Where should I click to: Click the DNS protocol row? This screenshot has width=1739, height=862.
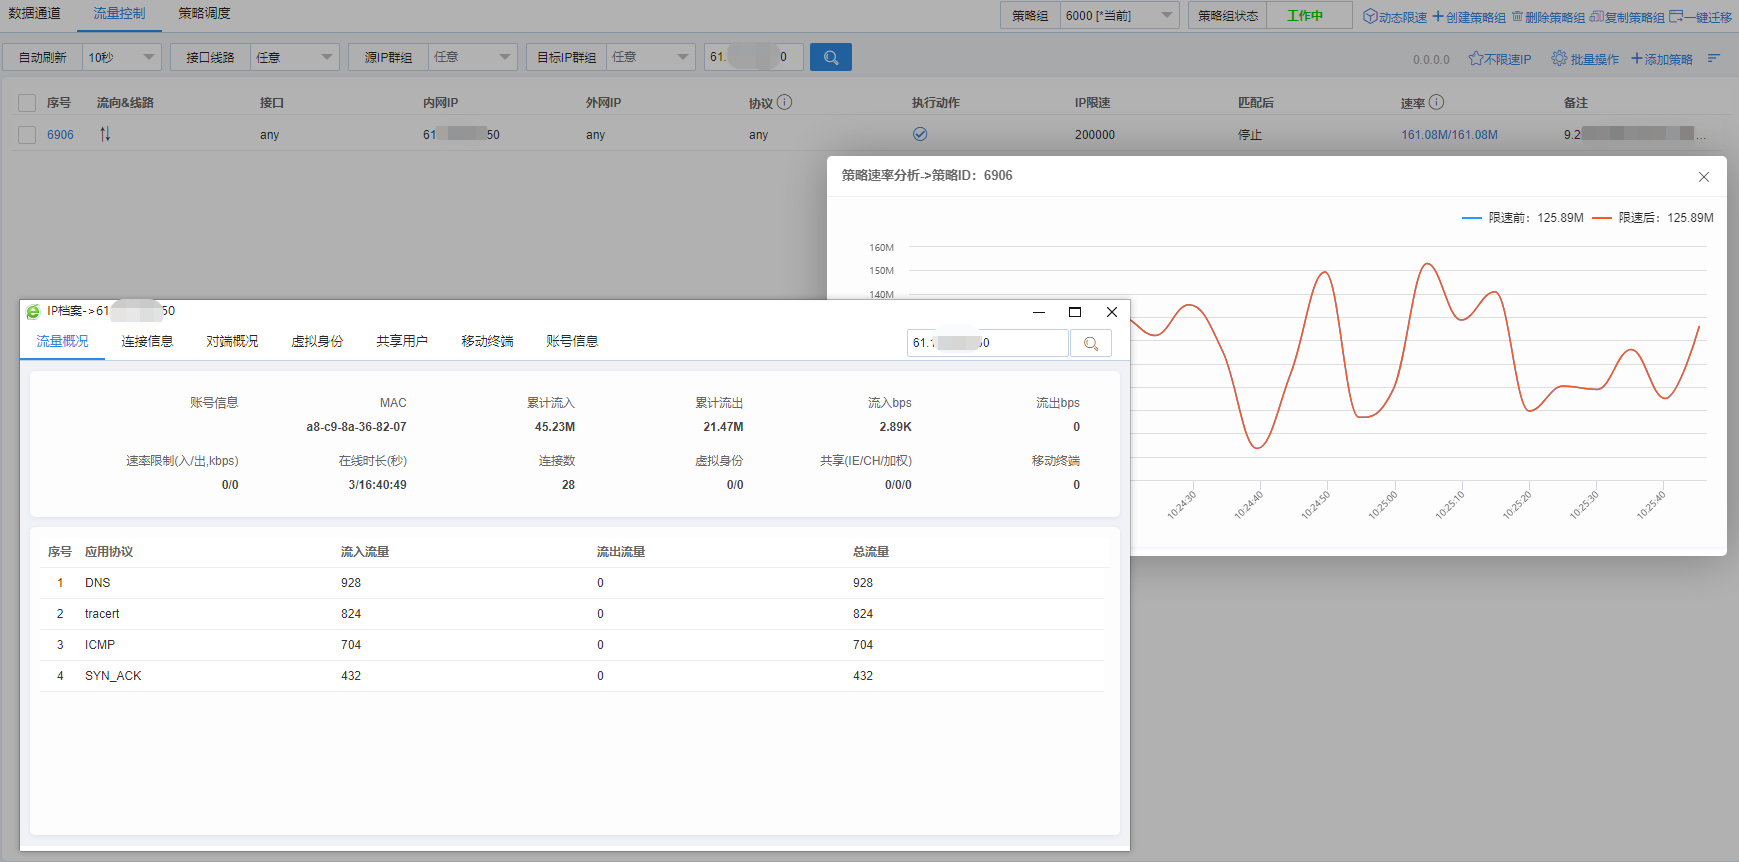click(x=573, y=583)
